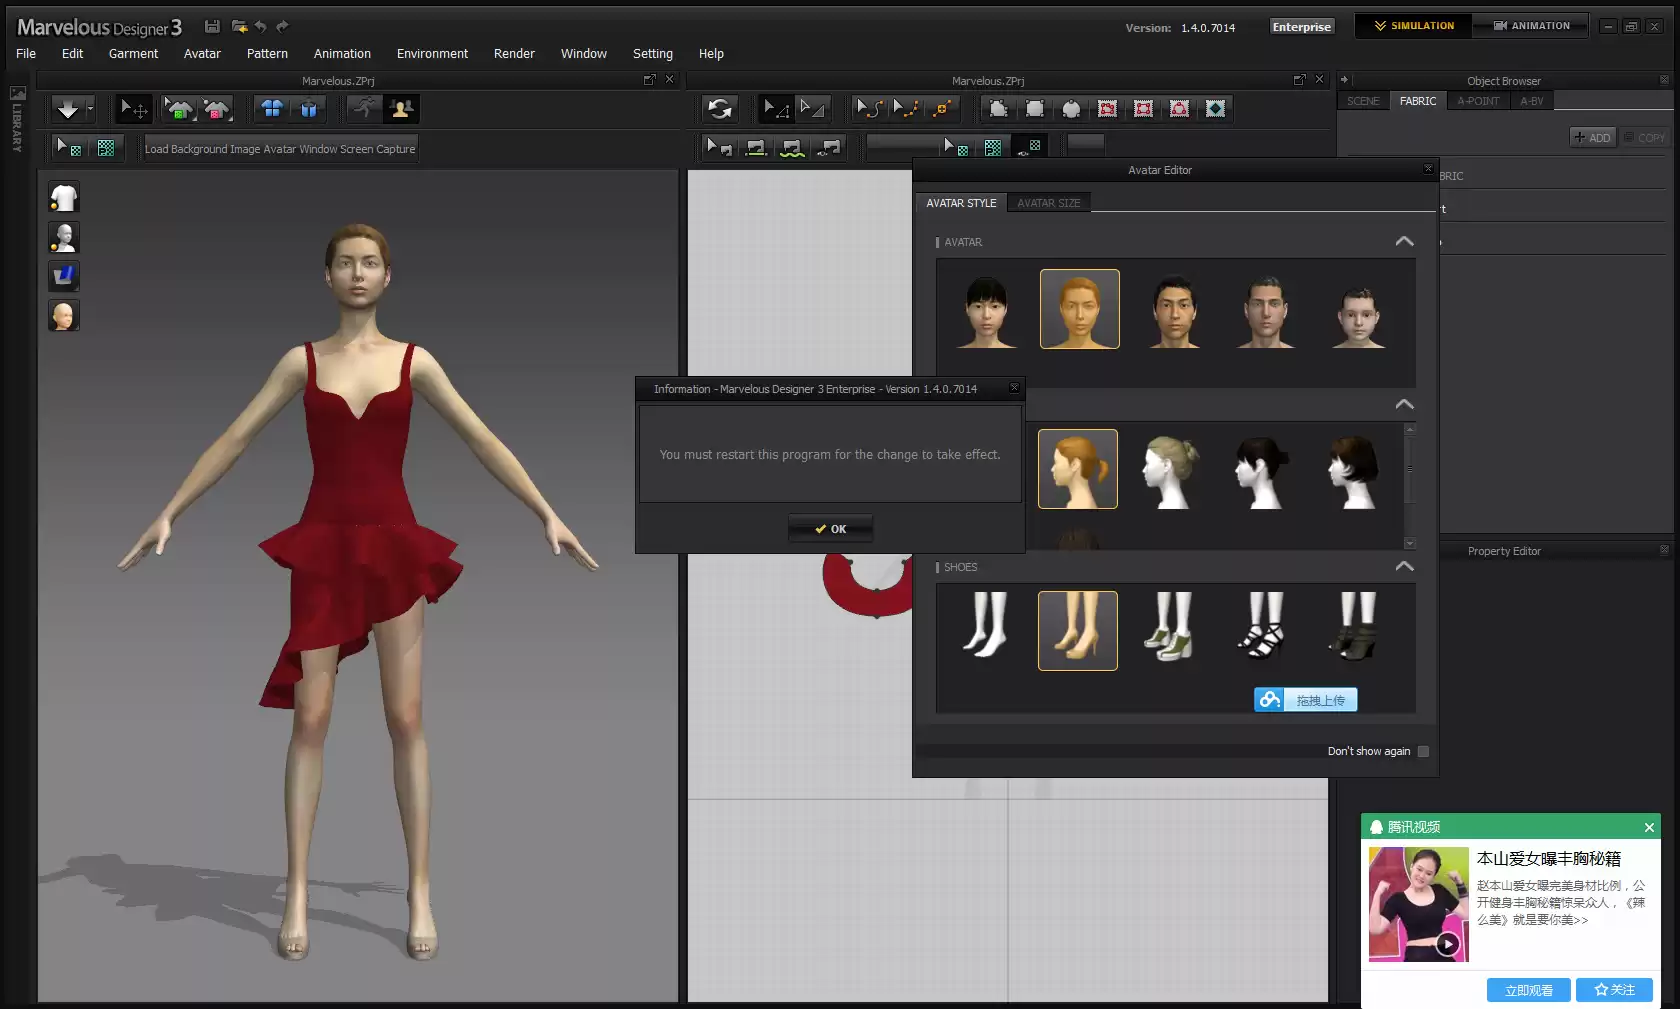Image resolution: width=1680 pixels, height=1009 pixels.
Task: Open the A-POINT tab in Object Browser
Action: pyautogui.click(x=1478, y=101)
